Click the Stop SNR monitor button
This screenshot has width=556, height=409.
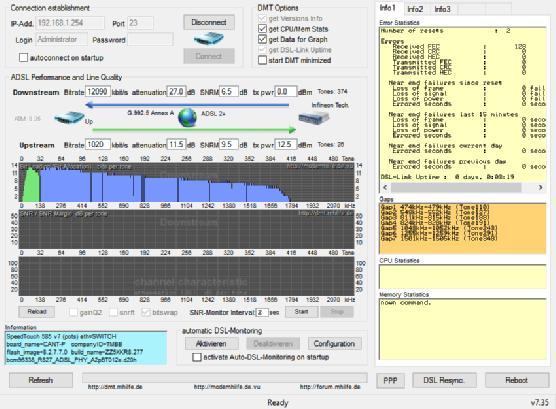pos(337,312)
